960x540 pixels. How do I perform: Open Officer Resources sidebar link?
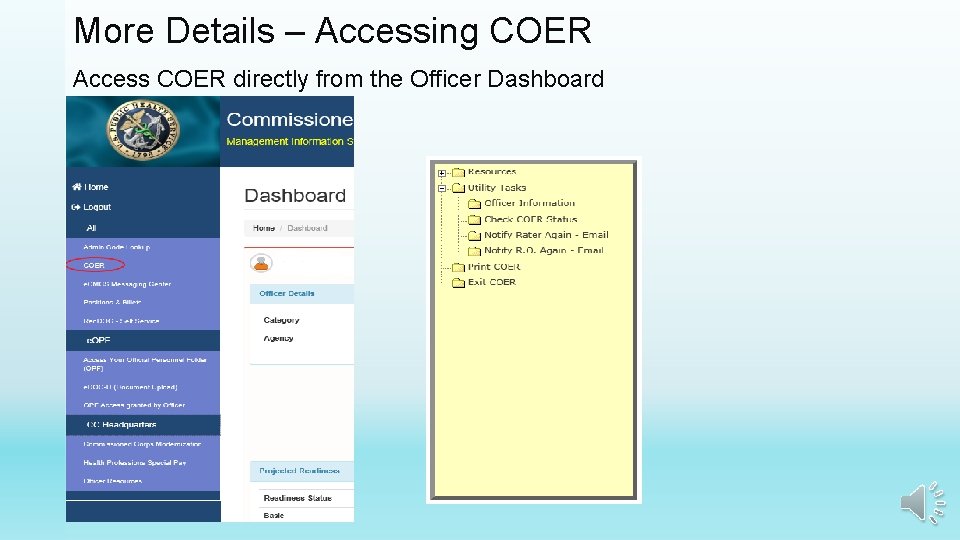click(113, 481)
